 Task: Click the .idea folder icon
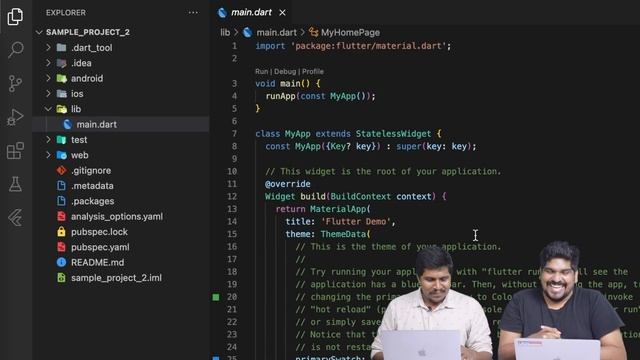coord(62,63)
